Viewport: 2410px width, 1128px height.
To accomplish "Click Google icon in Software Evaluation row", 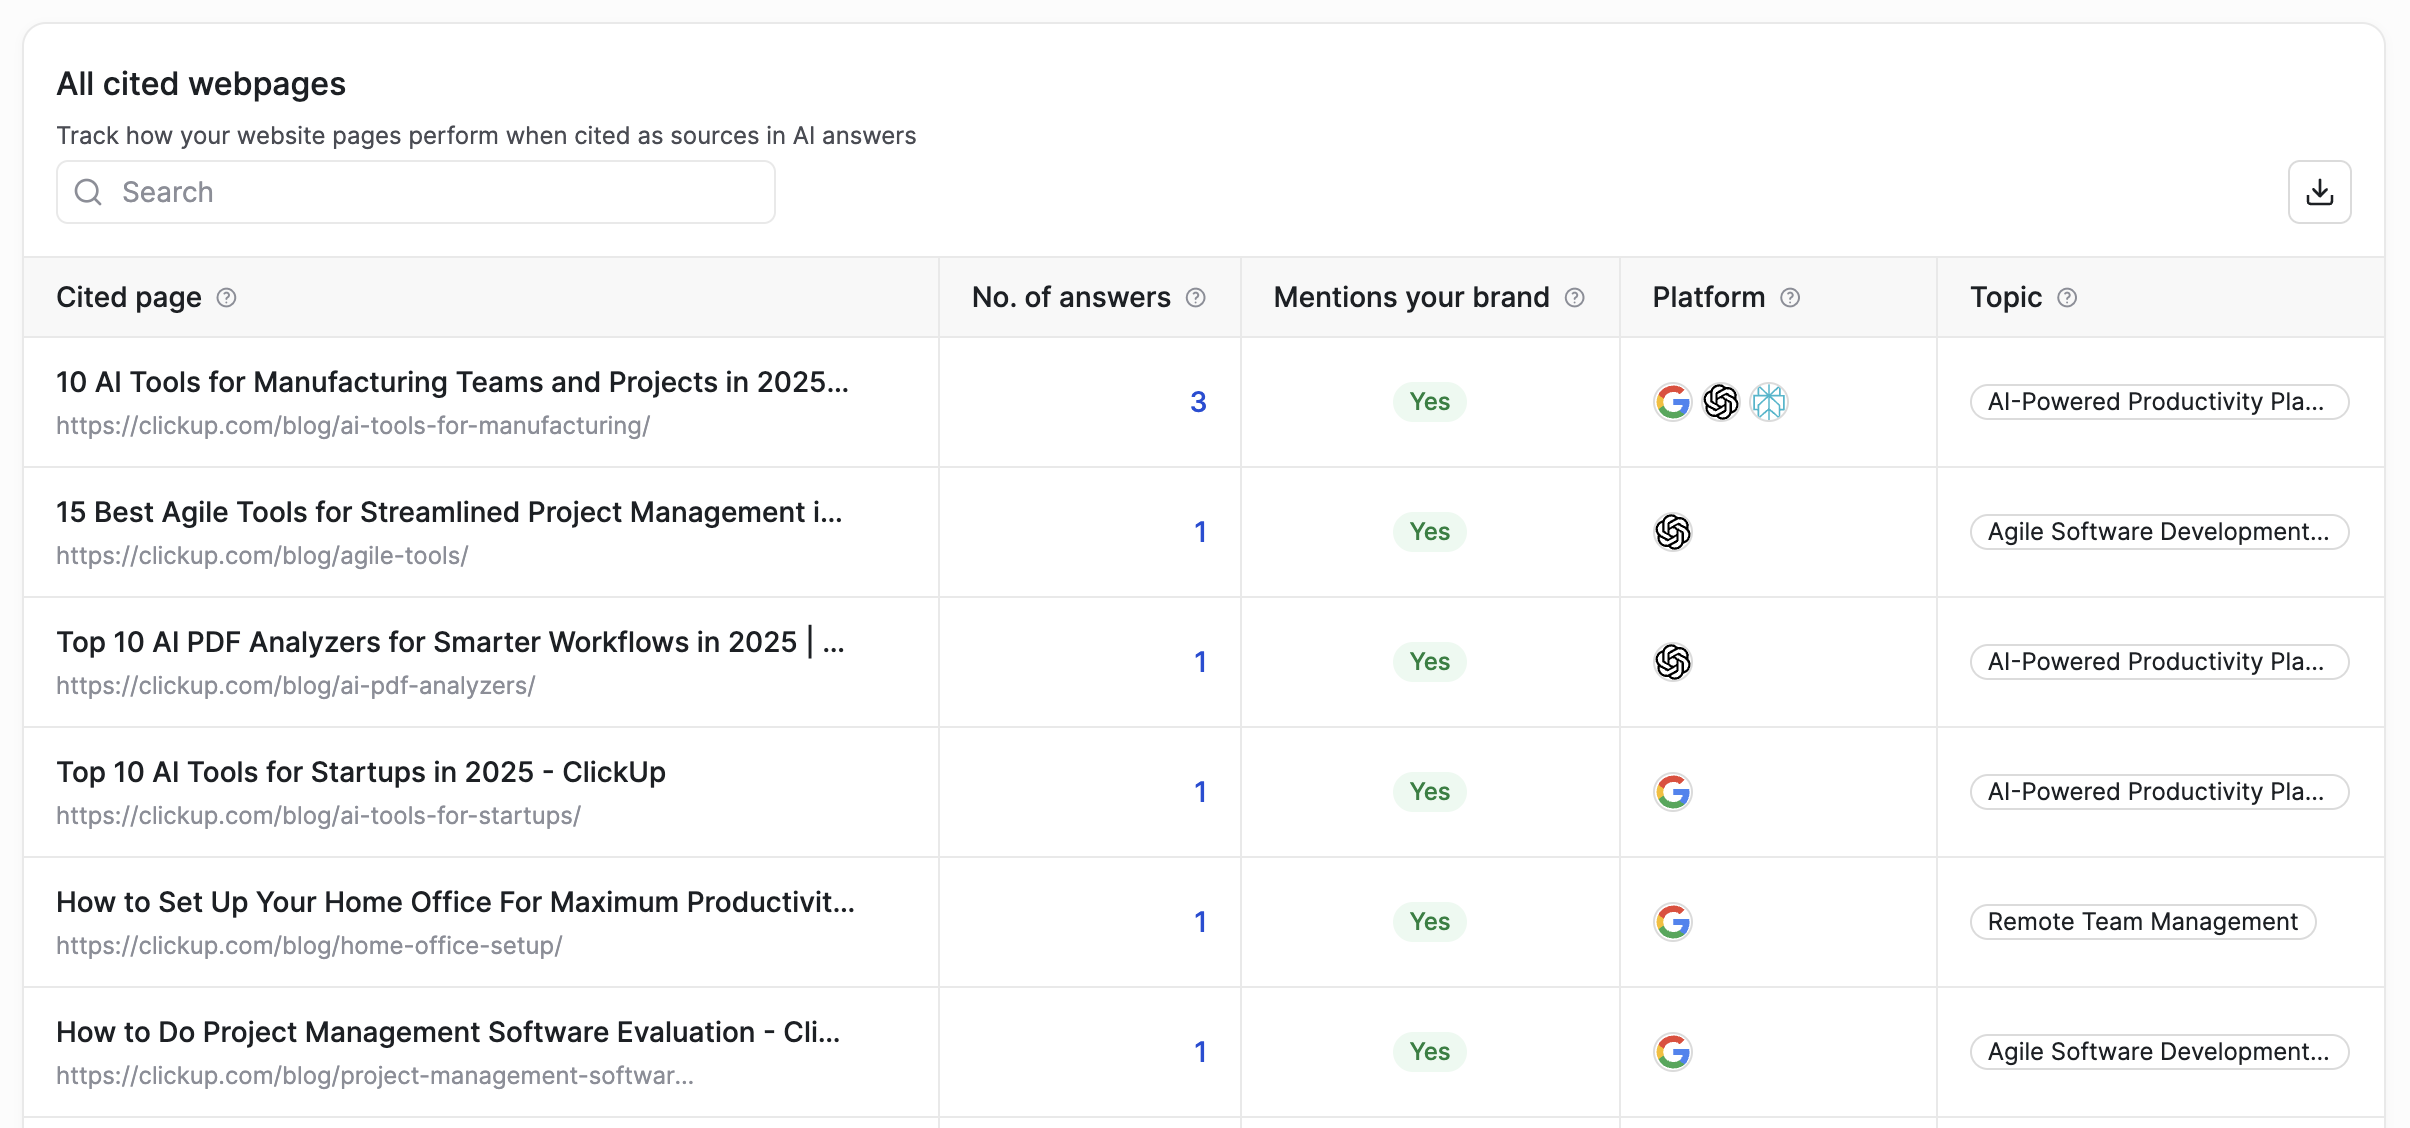I will [1673, 1052].
